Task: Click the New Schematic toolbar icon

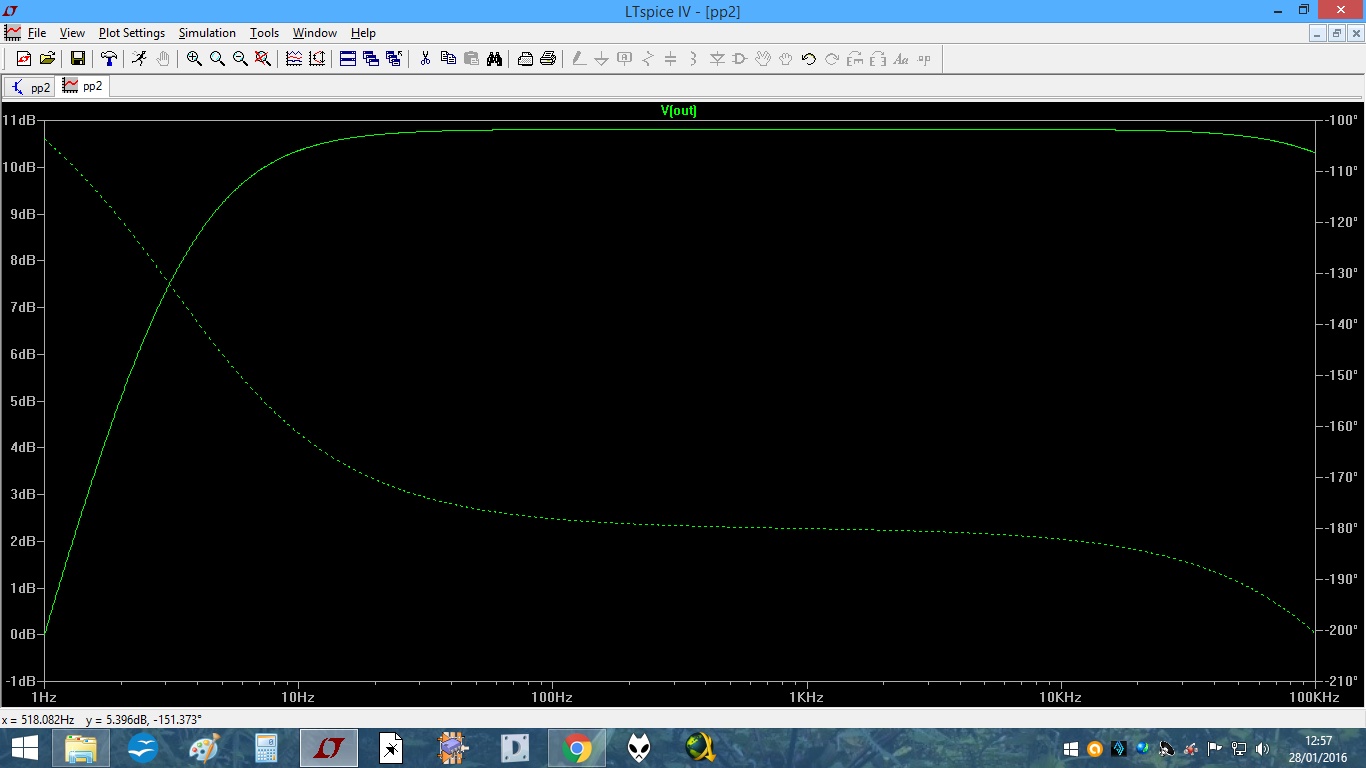Action: click(x=24, y=59)
